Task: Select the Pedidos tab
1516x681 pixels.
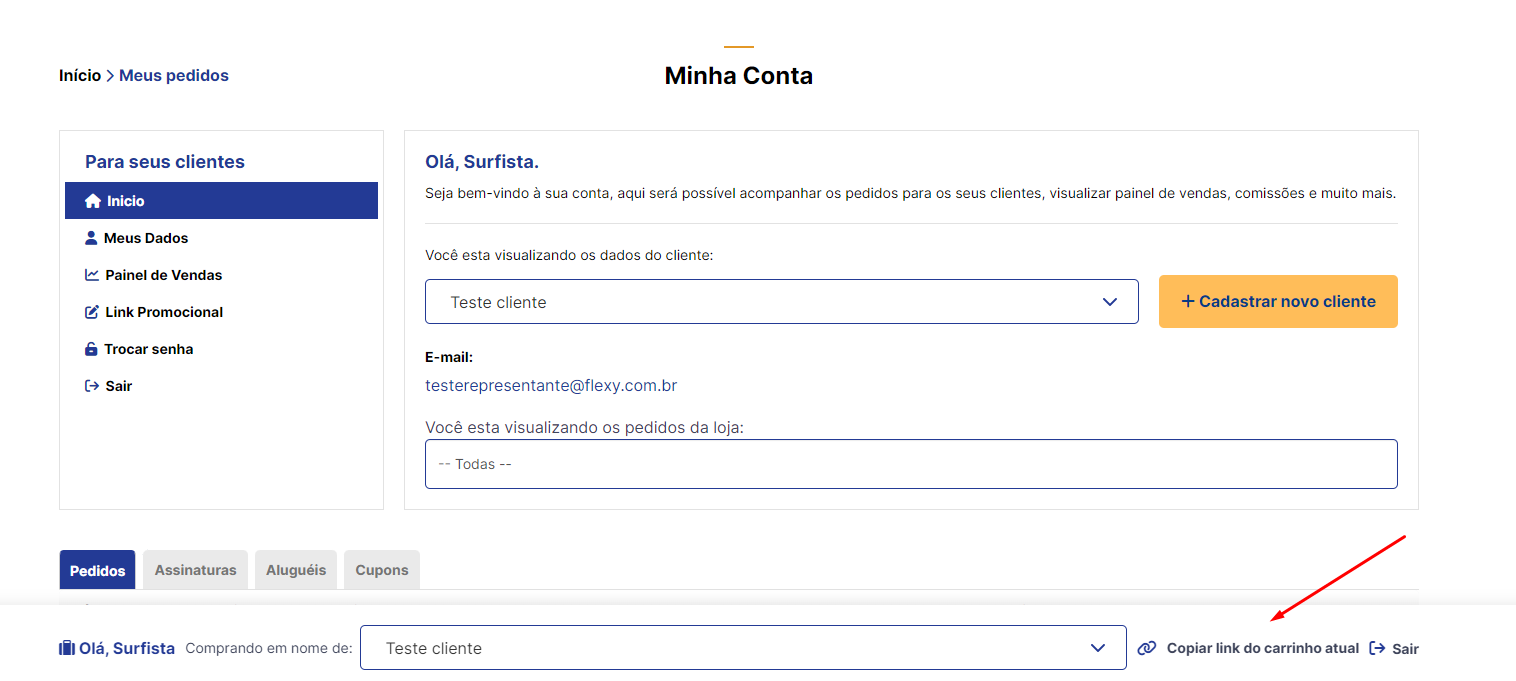Action: pyautogui.click(x=98, y=570)
